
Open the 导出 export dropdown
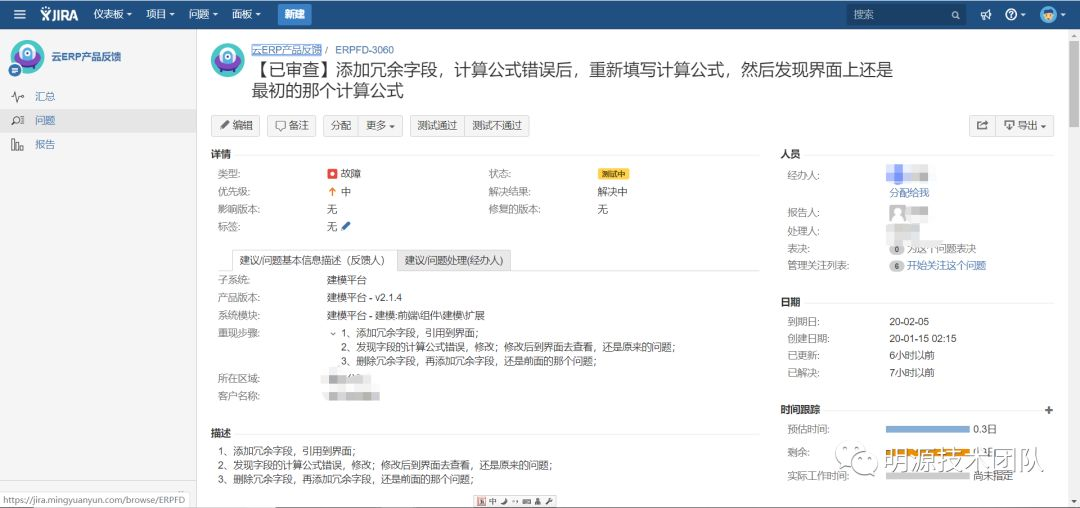click(x=1025, y=126)
